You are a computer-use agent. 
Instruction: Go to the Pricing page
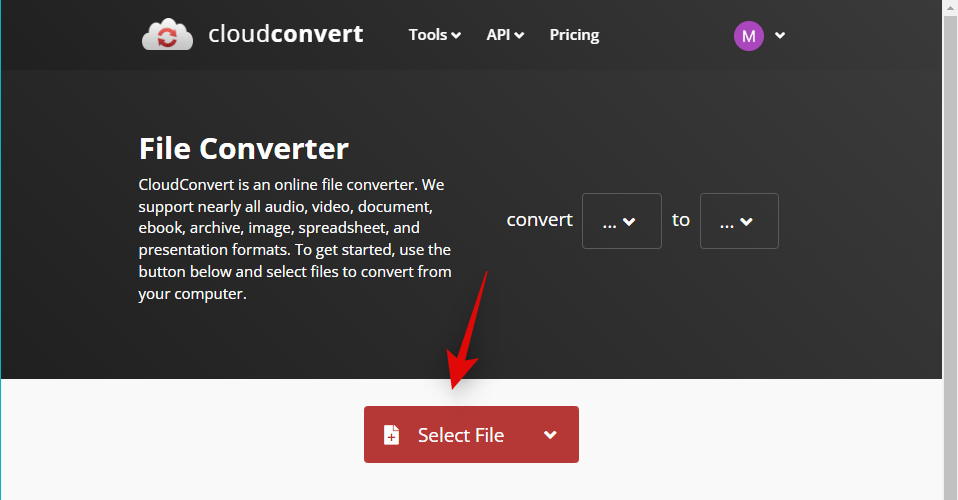[x=574, y=35]
